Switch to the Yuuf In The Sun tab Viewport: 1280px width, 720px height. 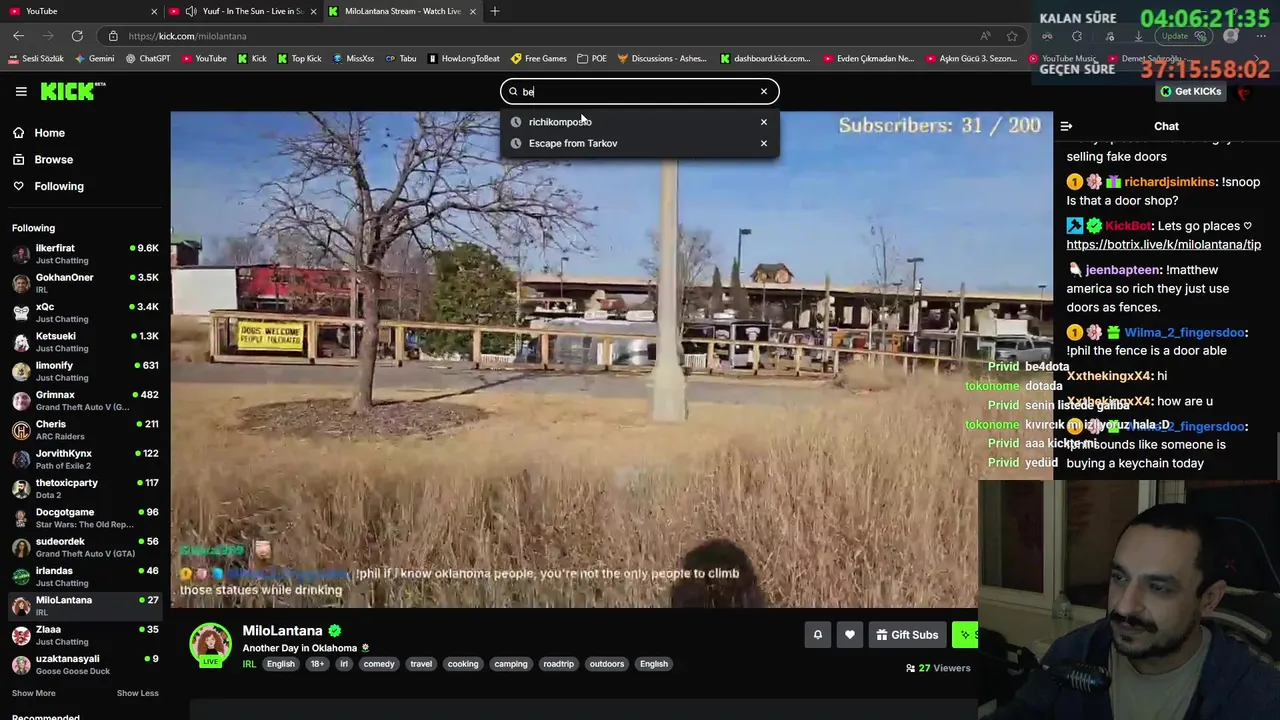coord(243,11)
